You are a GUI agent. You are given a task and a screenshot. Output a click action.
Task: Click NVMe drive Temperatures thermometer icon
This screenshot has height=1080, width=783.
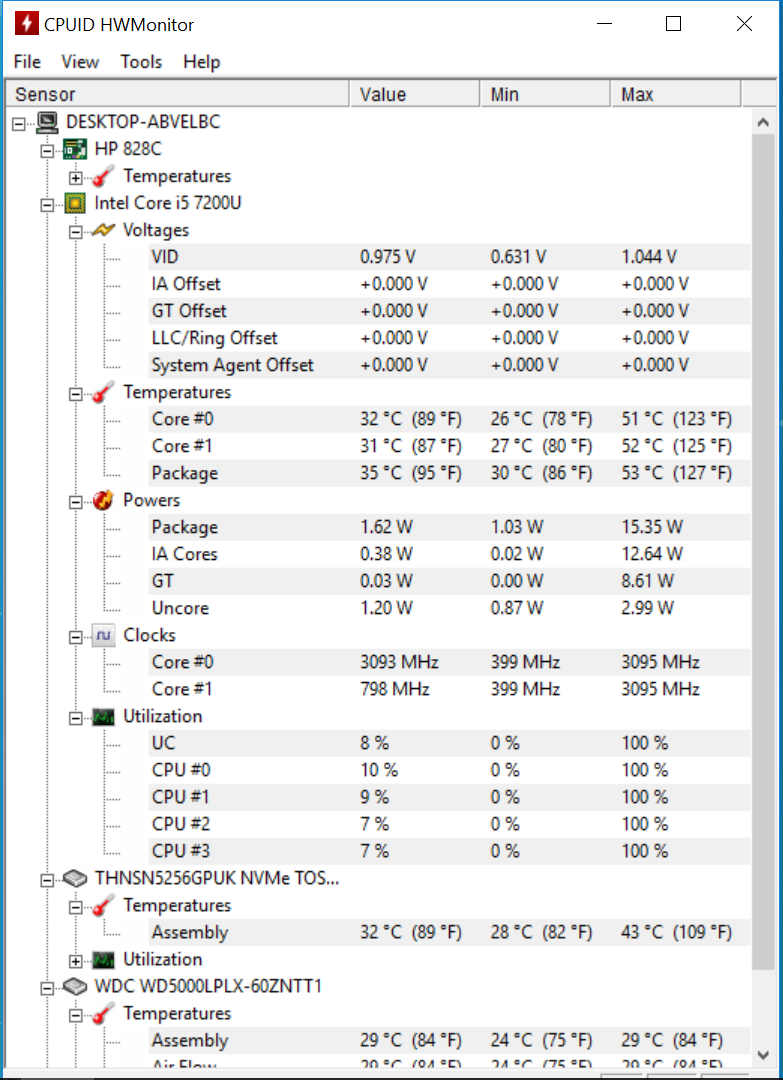(103, 906)
